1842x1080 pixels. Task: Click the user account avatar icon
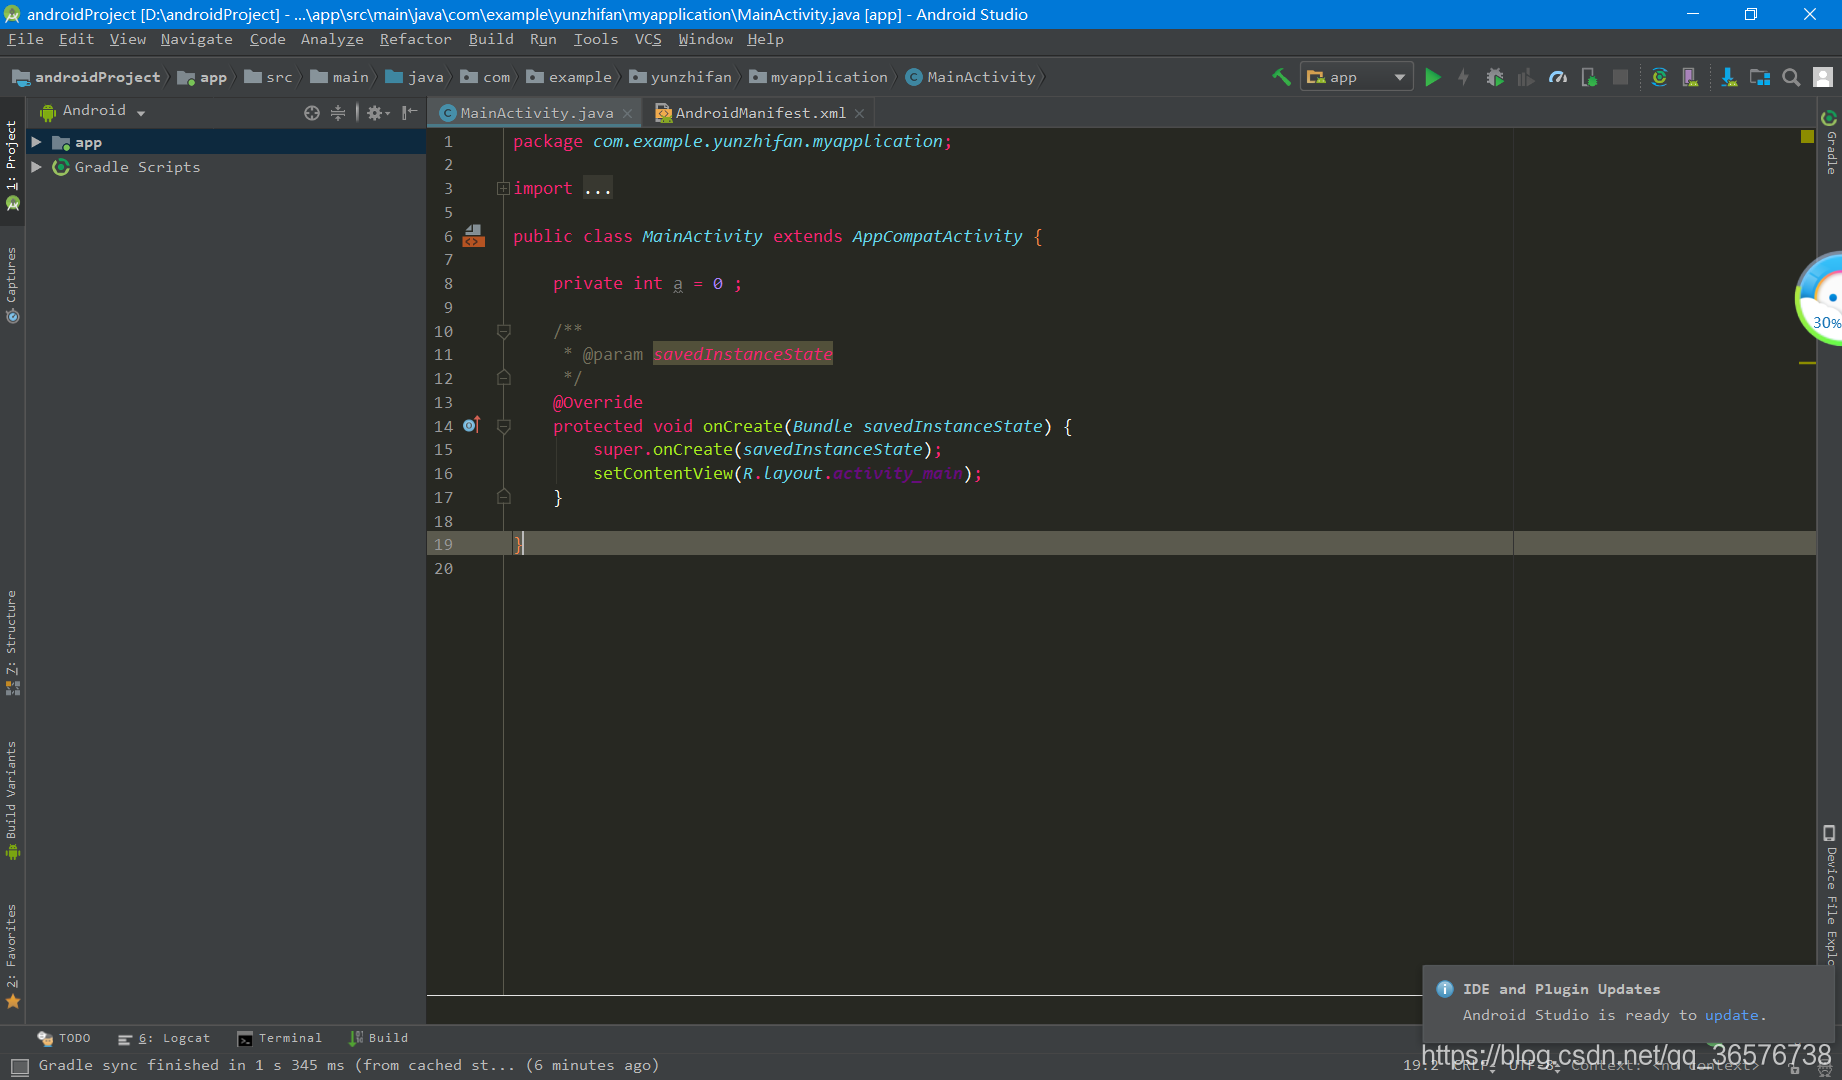(x=1823, y=77)
